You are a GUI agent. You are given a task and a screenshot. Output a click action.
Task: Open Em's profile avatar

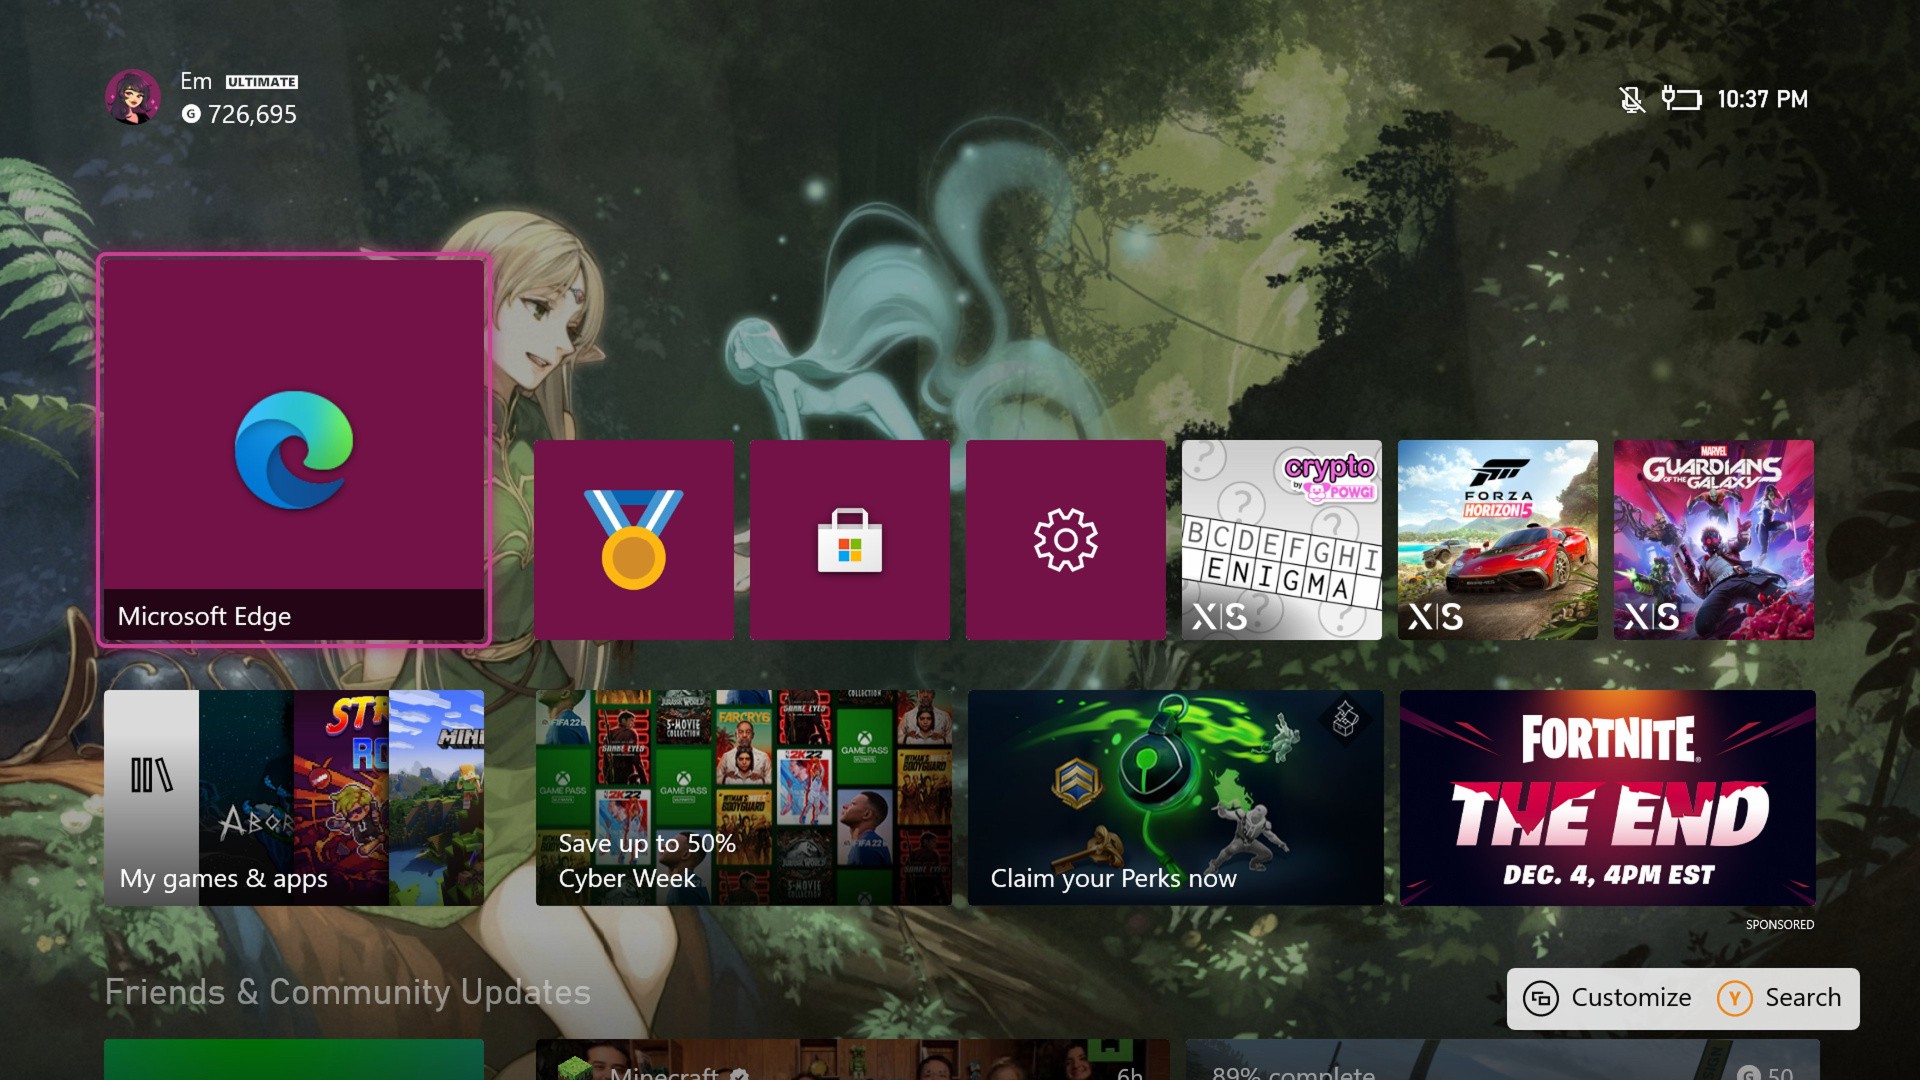point(135,97)
